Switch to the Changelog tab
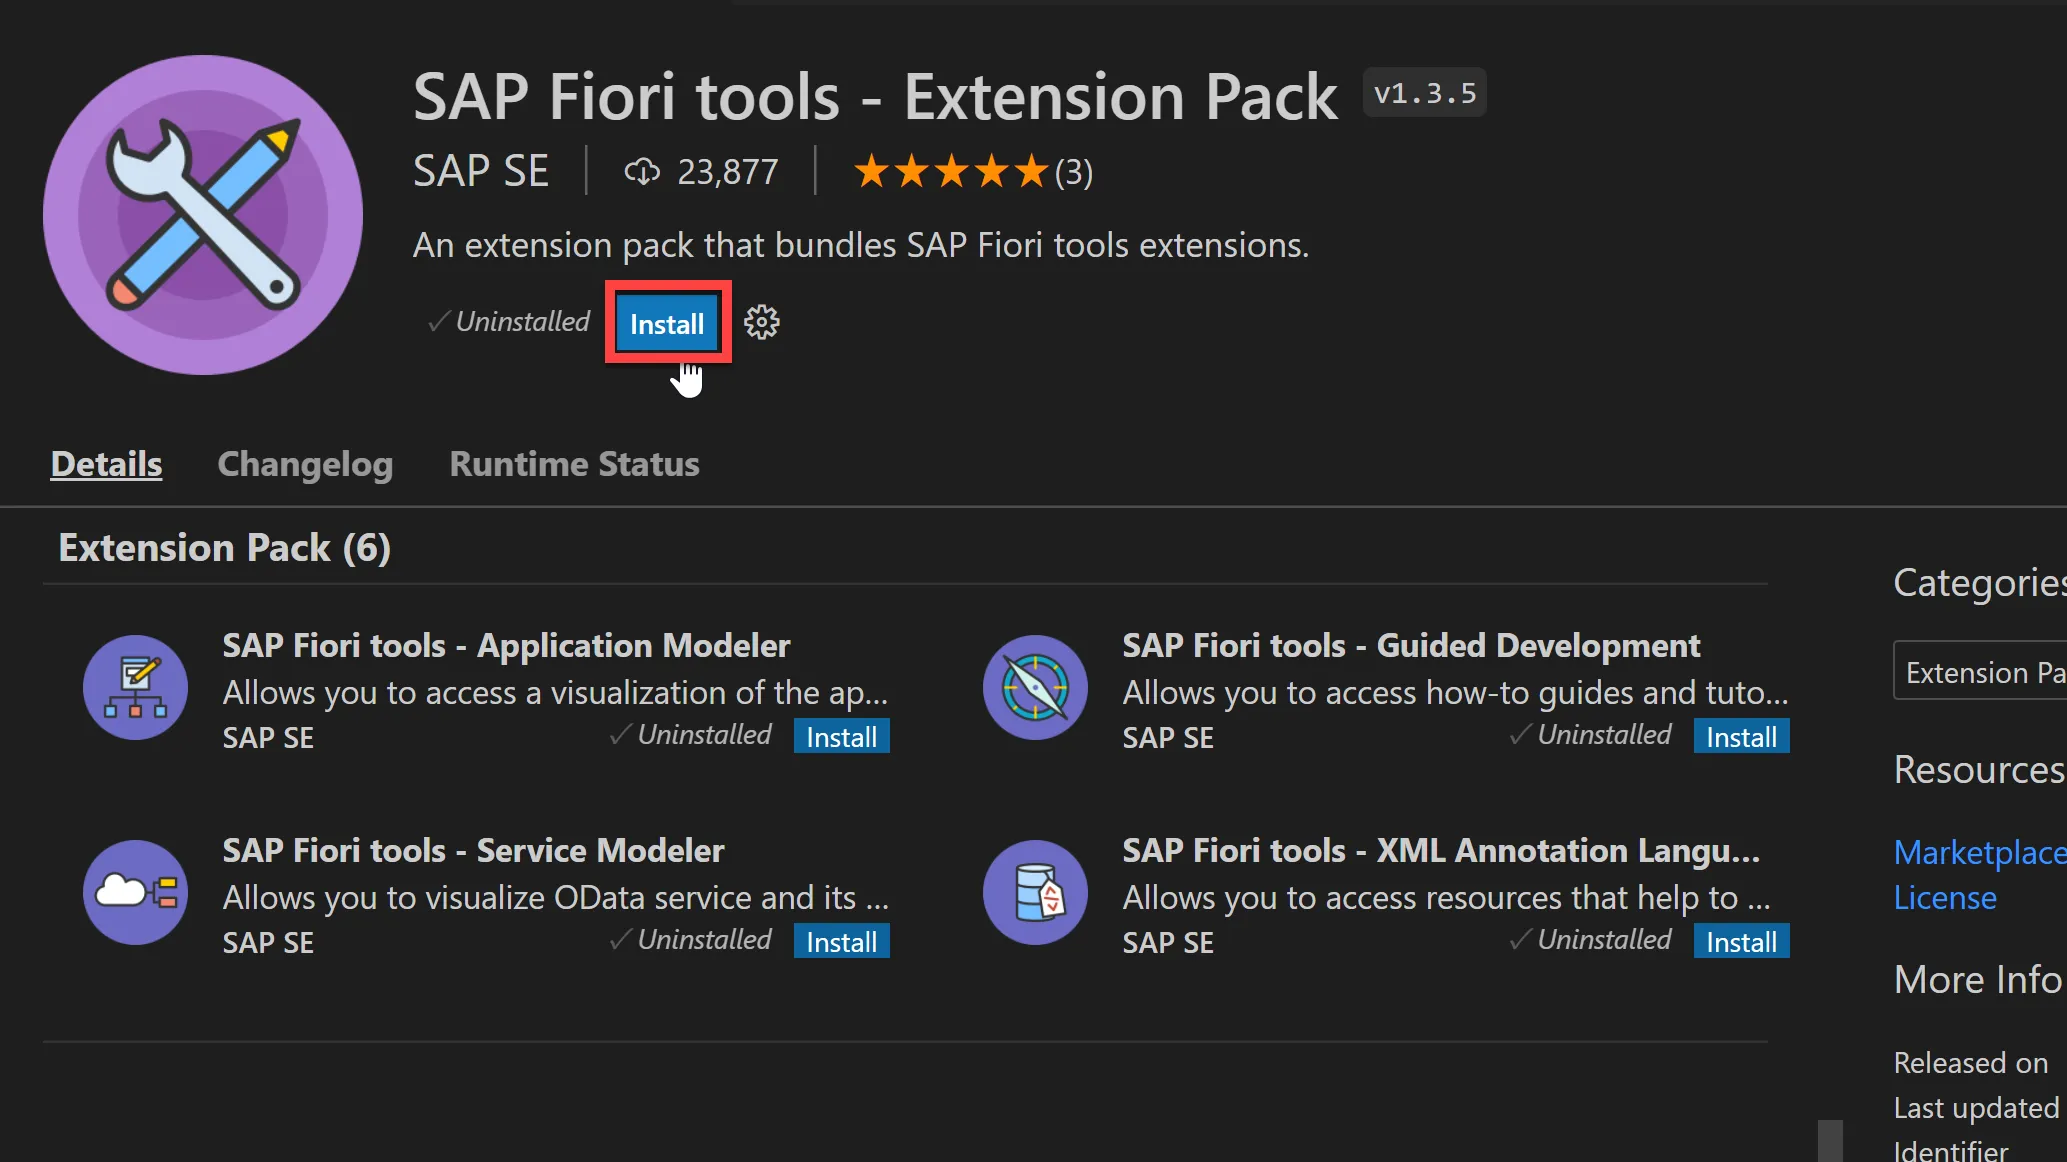 (305, 464)
